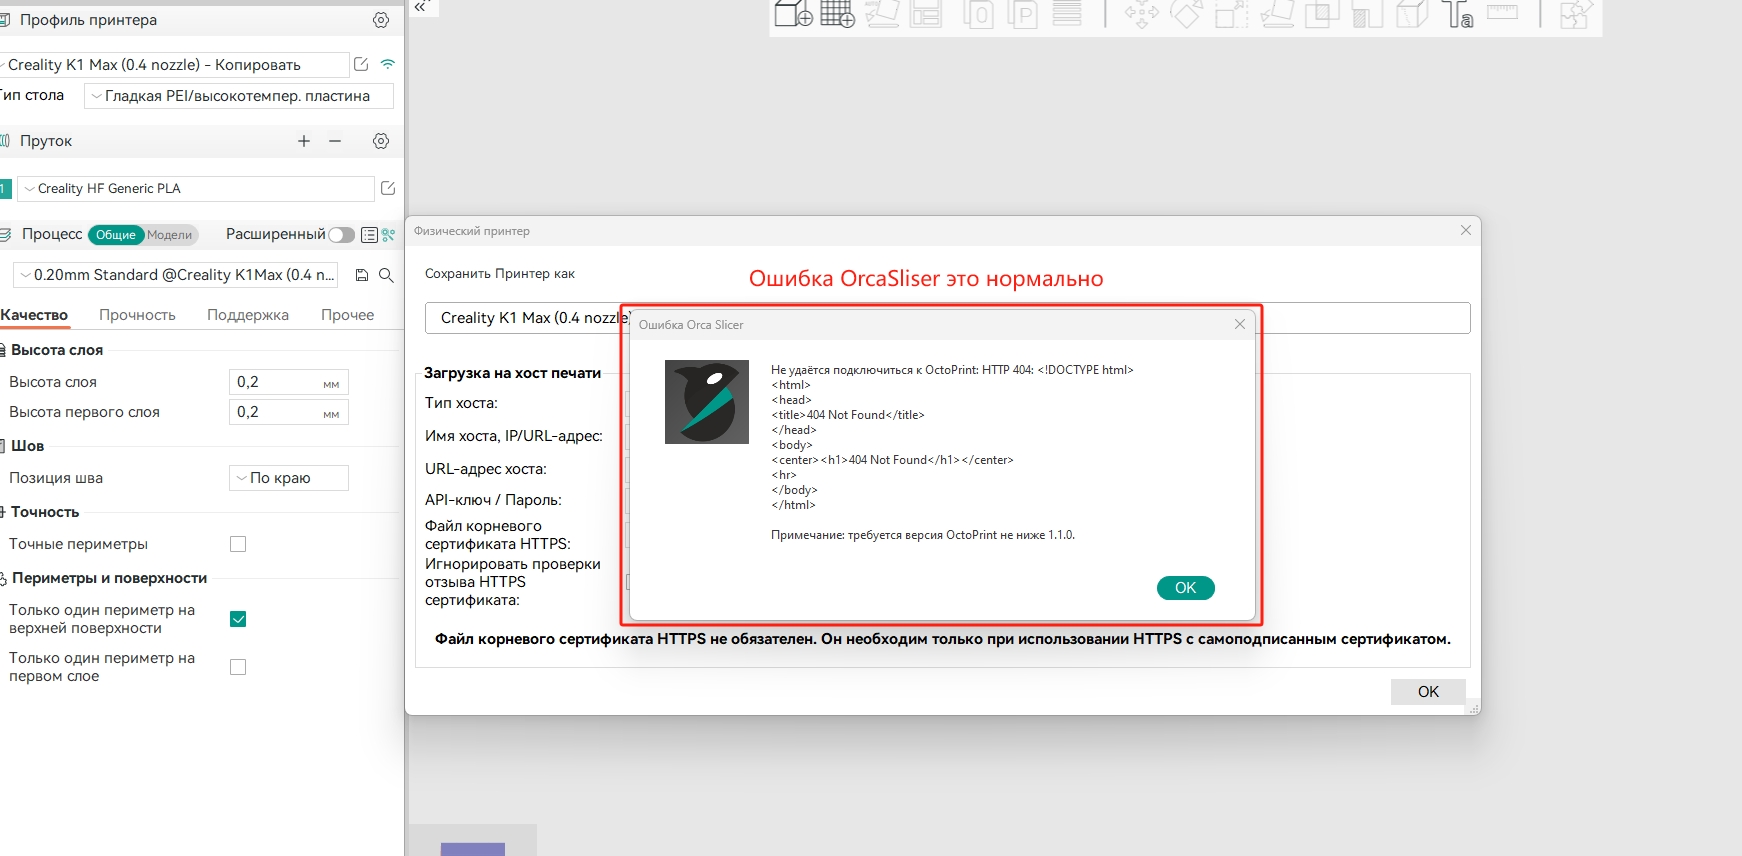This screenshot has height=856, width=1742.
Task: Open the Качество tab
Action: pos(34,315)
